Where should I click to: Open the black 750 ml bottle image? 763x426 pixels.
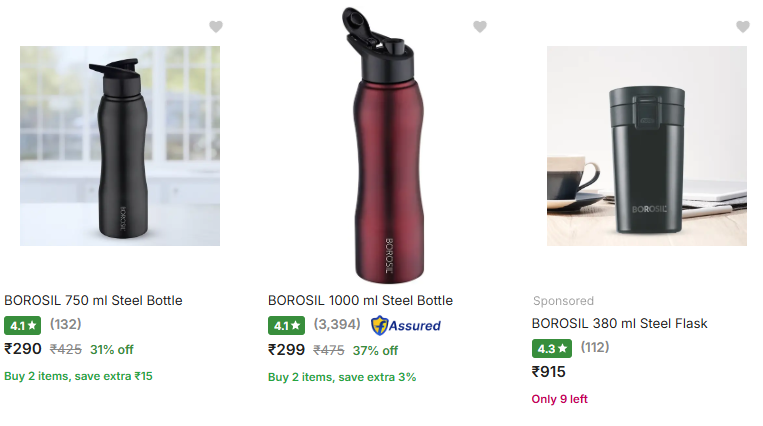[120, 146]
